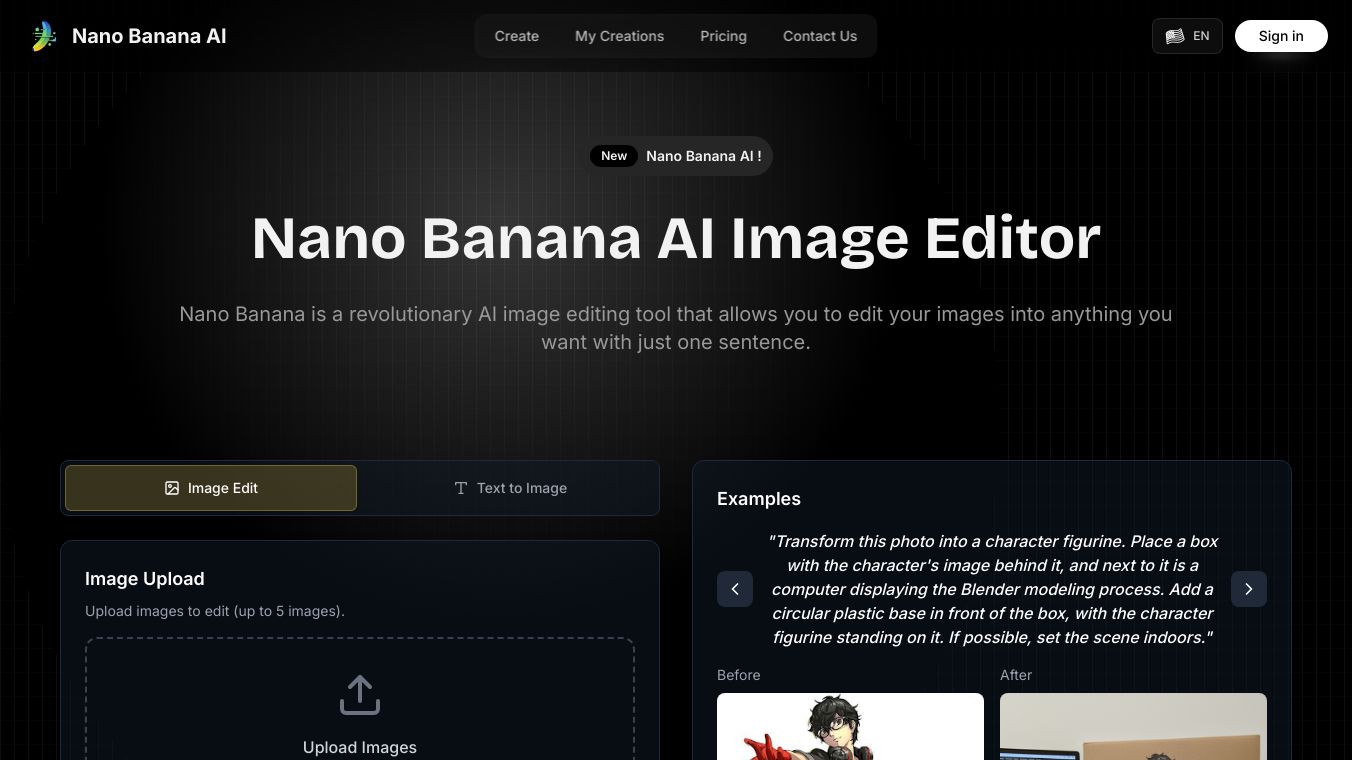Switch to the Image Edit tab

coord(211,488)
